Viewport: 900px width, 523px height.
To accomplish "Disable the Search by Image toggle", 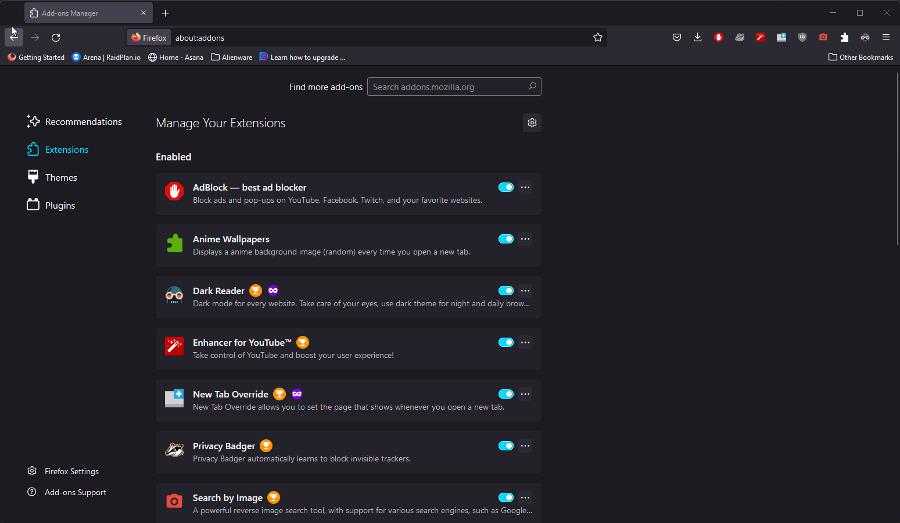I will pos(506,497).
